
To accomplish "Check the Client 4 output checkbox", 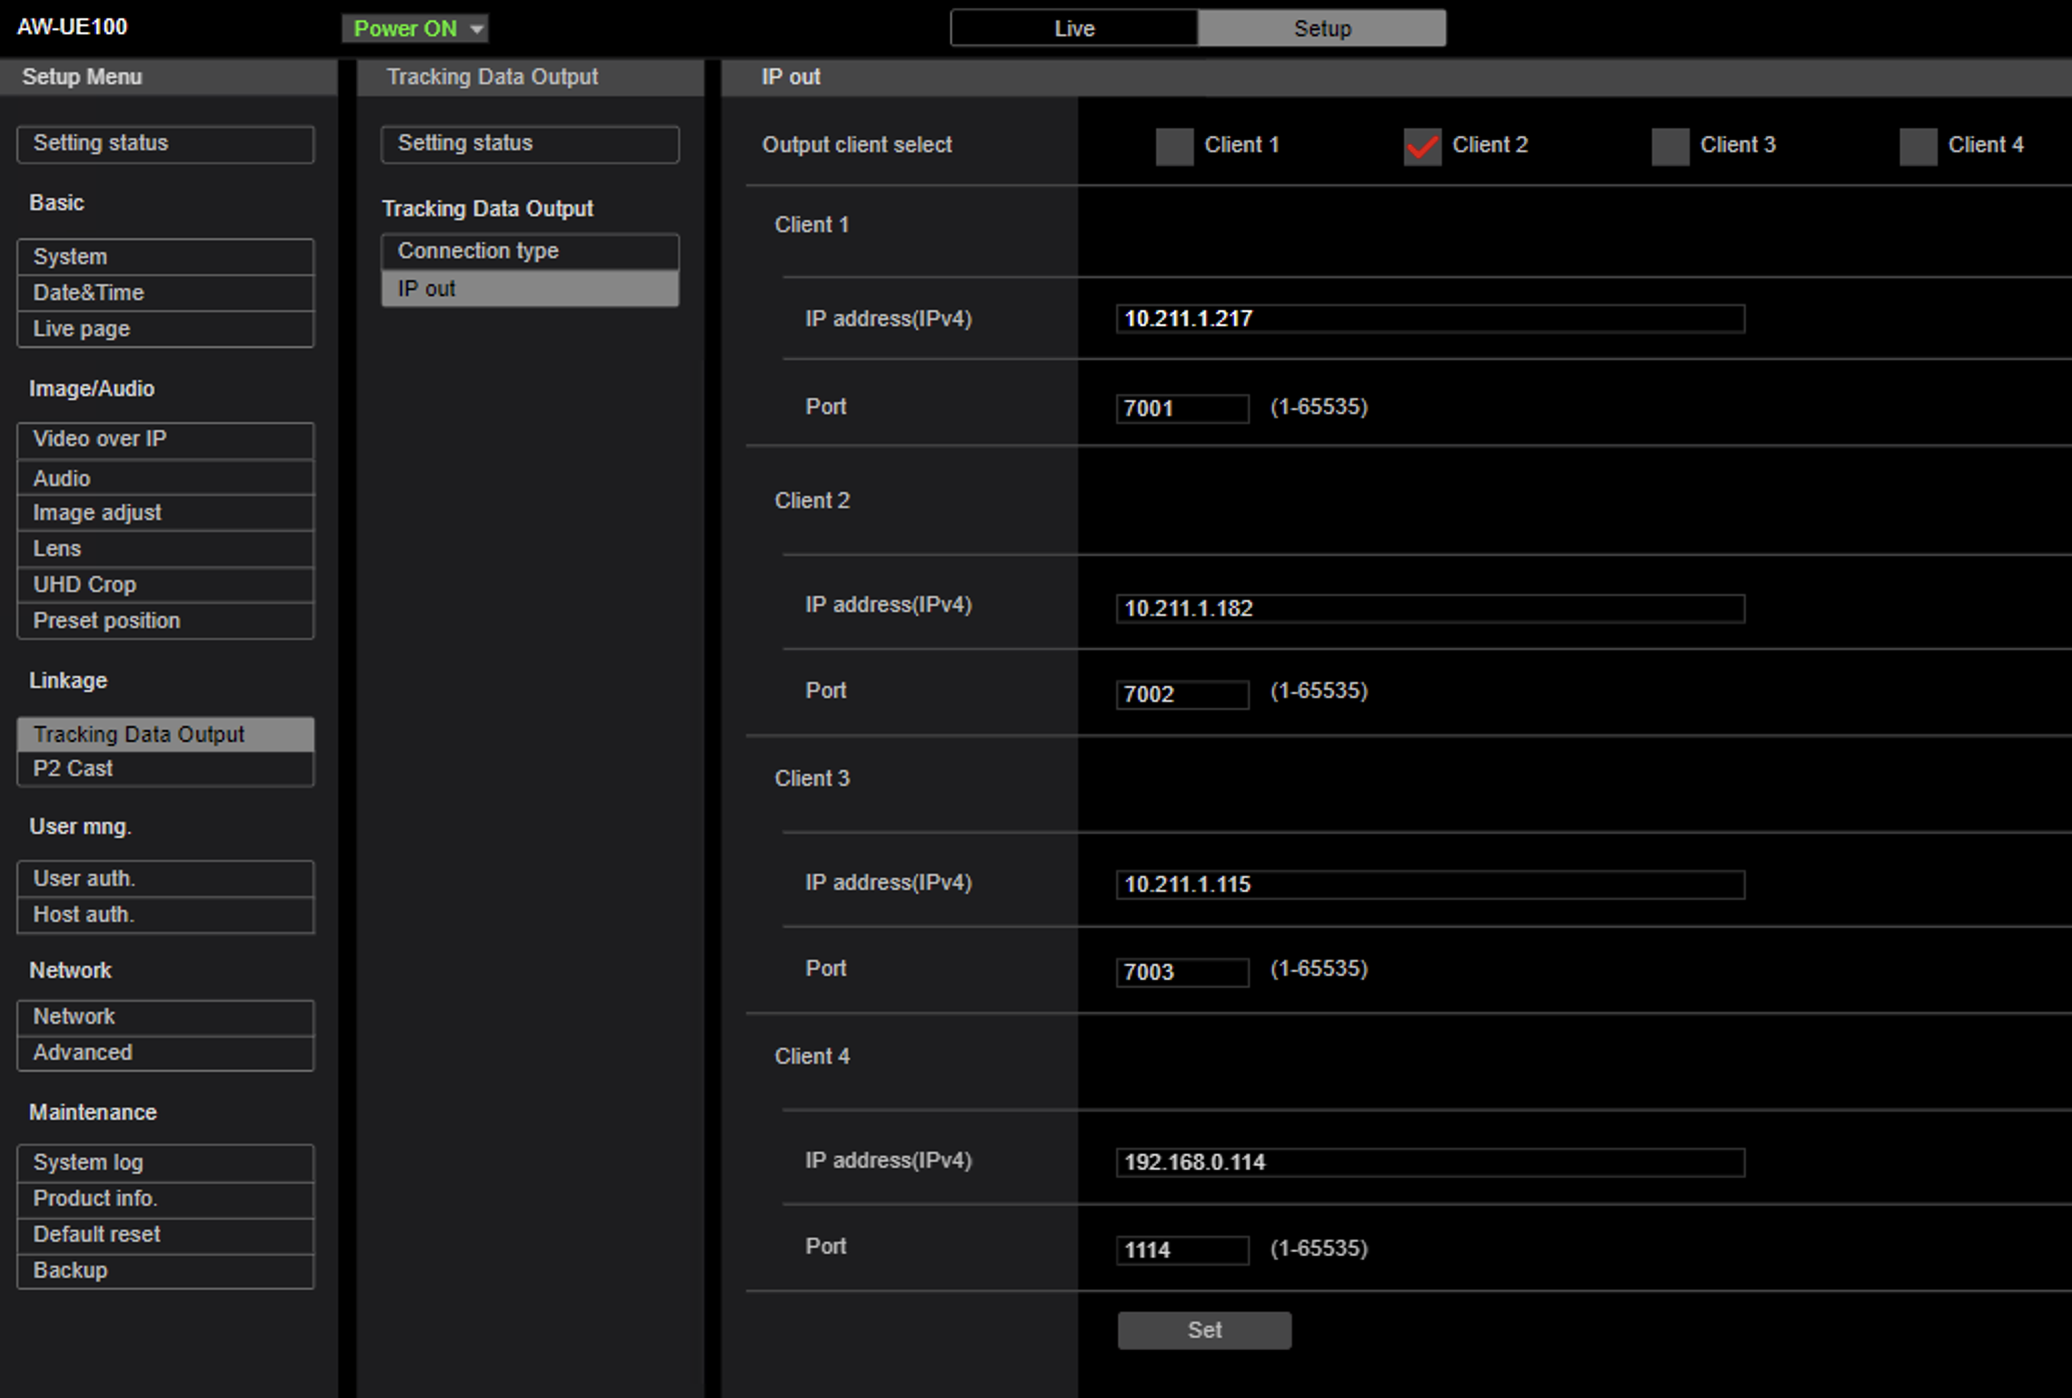I will pyautogui.click(x=1918, y=146).
